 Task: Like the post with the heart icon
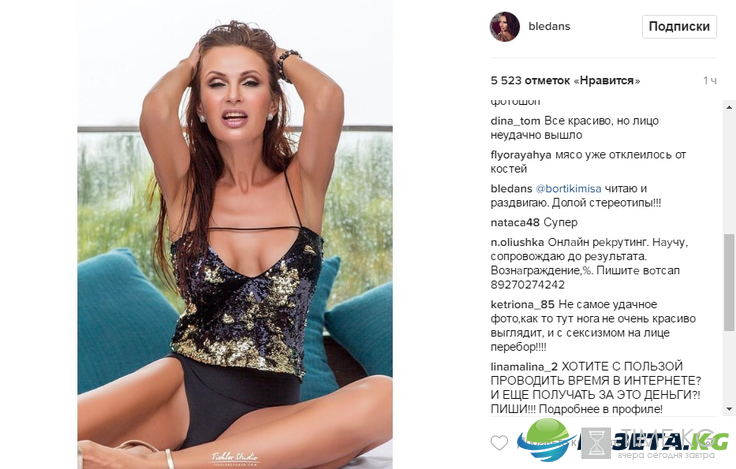point(499,443)
